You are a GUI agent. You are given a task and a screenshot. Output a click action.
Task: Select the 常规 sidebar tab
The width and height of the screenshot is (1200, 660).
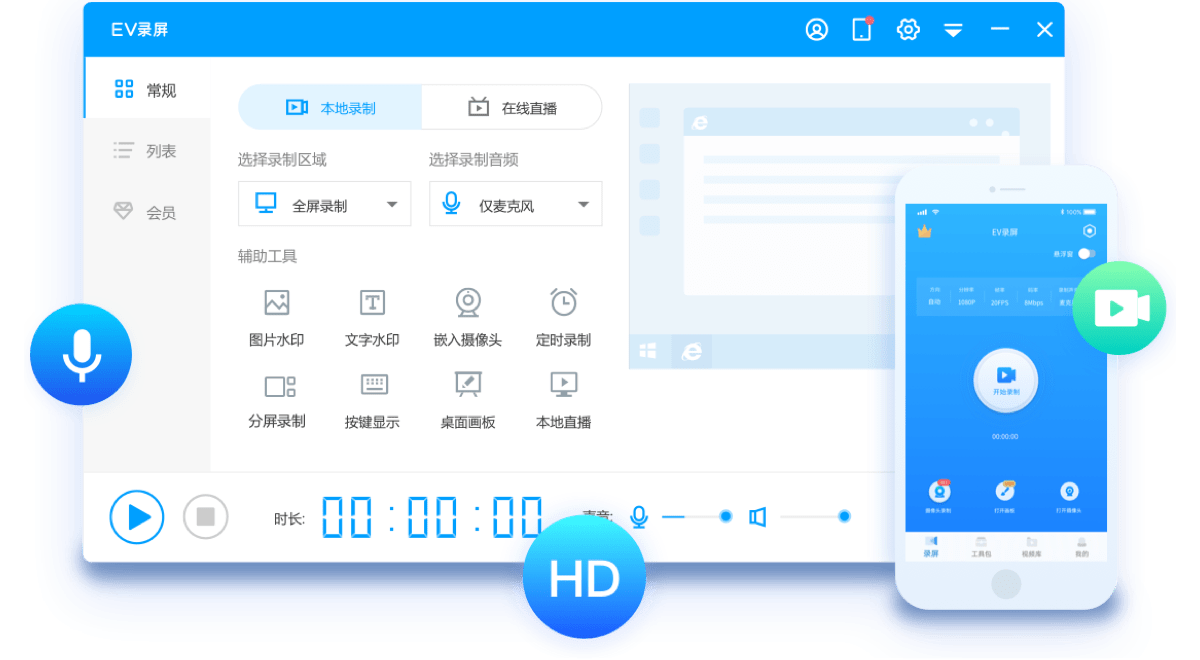[146, 90]
